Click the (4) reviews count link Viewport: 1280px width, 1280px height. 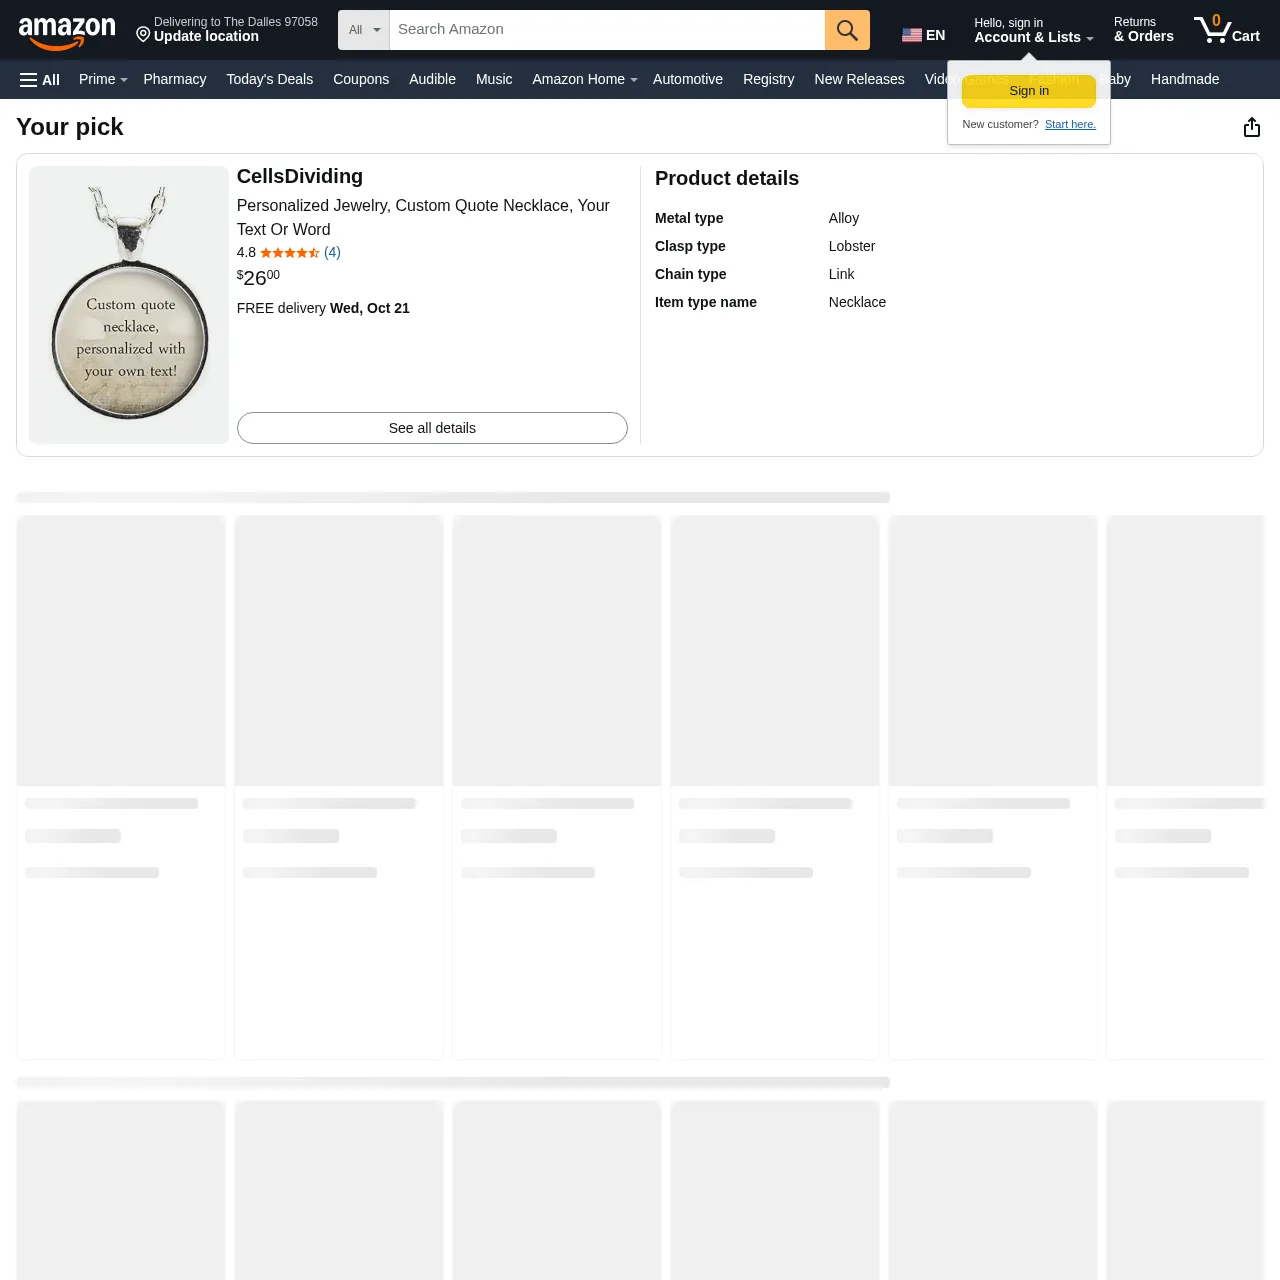332,252
